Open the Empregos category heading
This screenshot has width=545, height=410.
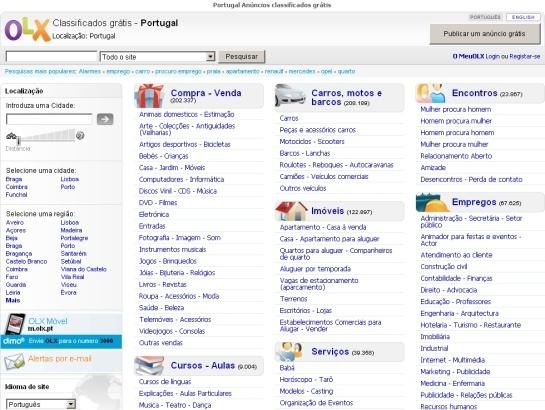tap(474, 202)
